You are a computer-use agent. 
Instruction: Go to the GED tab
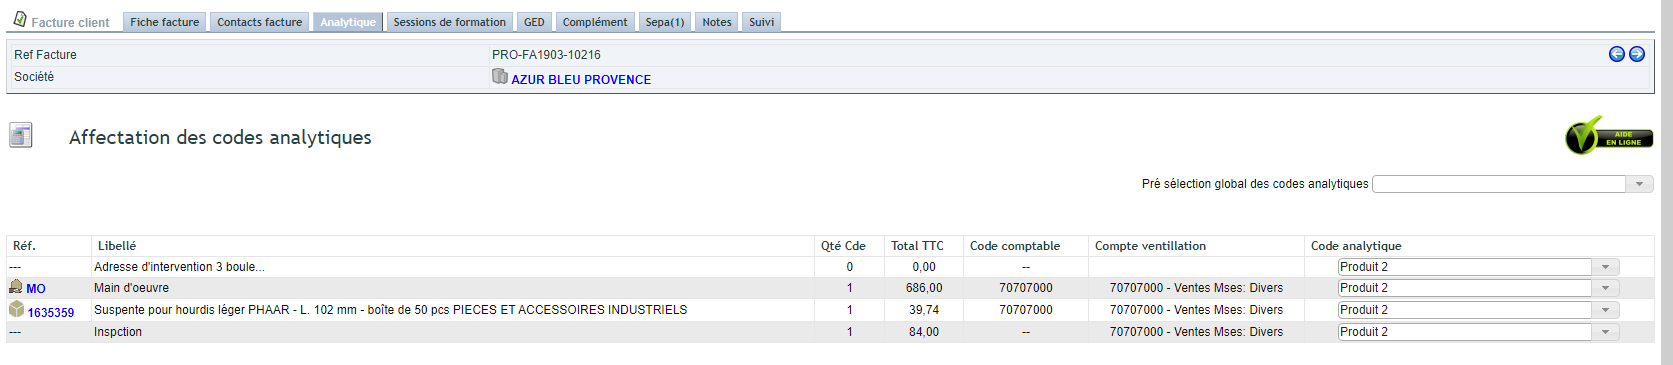pyautogui.click(x=535, y=22)
